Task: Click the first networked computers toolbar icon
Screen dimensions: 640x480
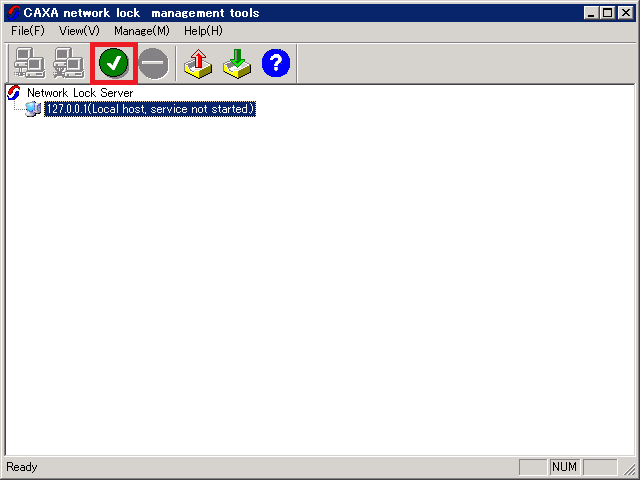Action: (29, 64)
